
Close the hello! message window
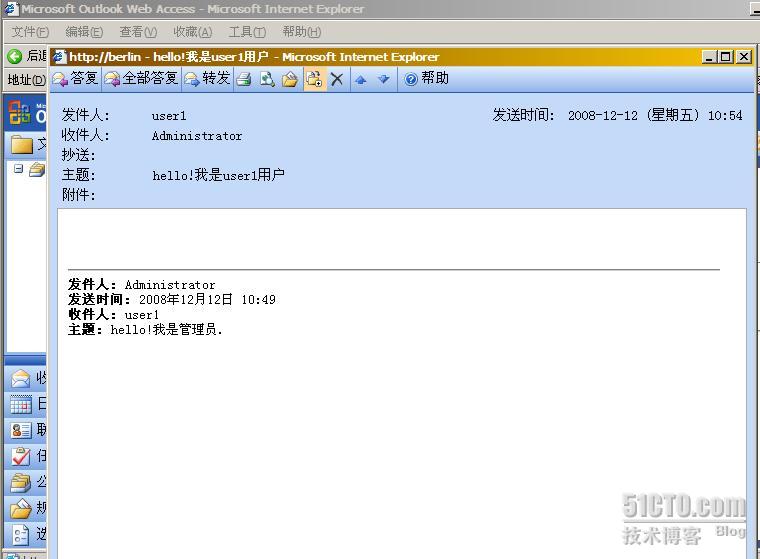coord(743,57)
